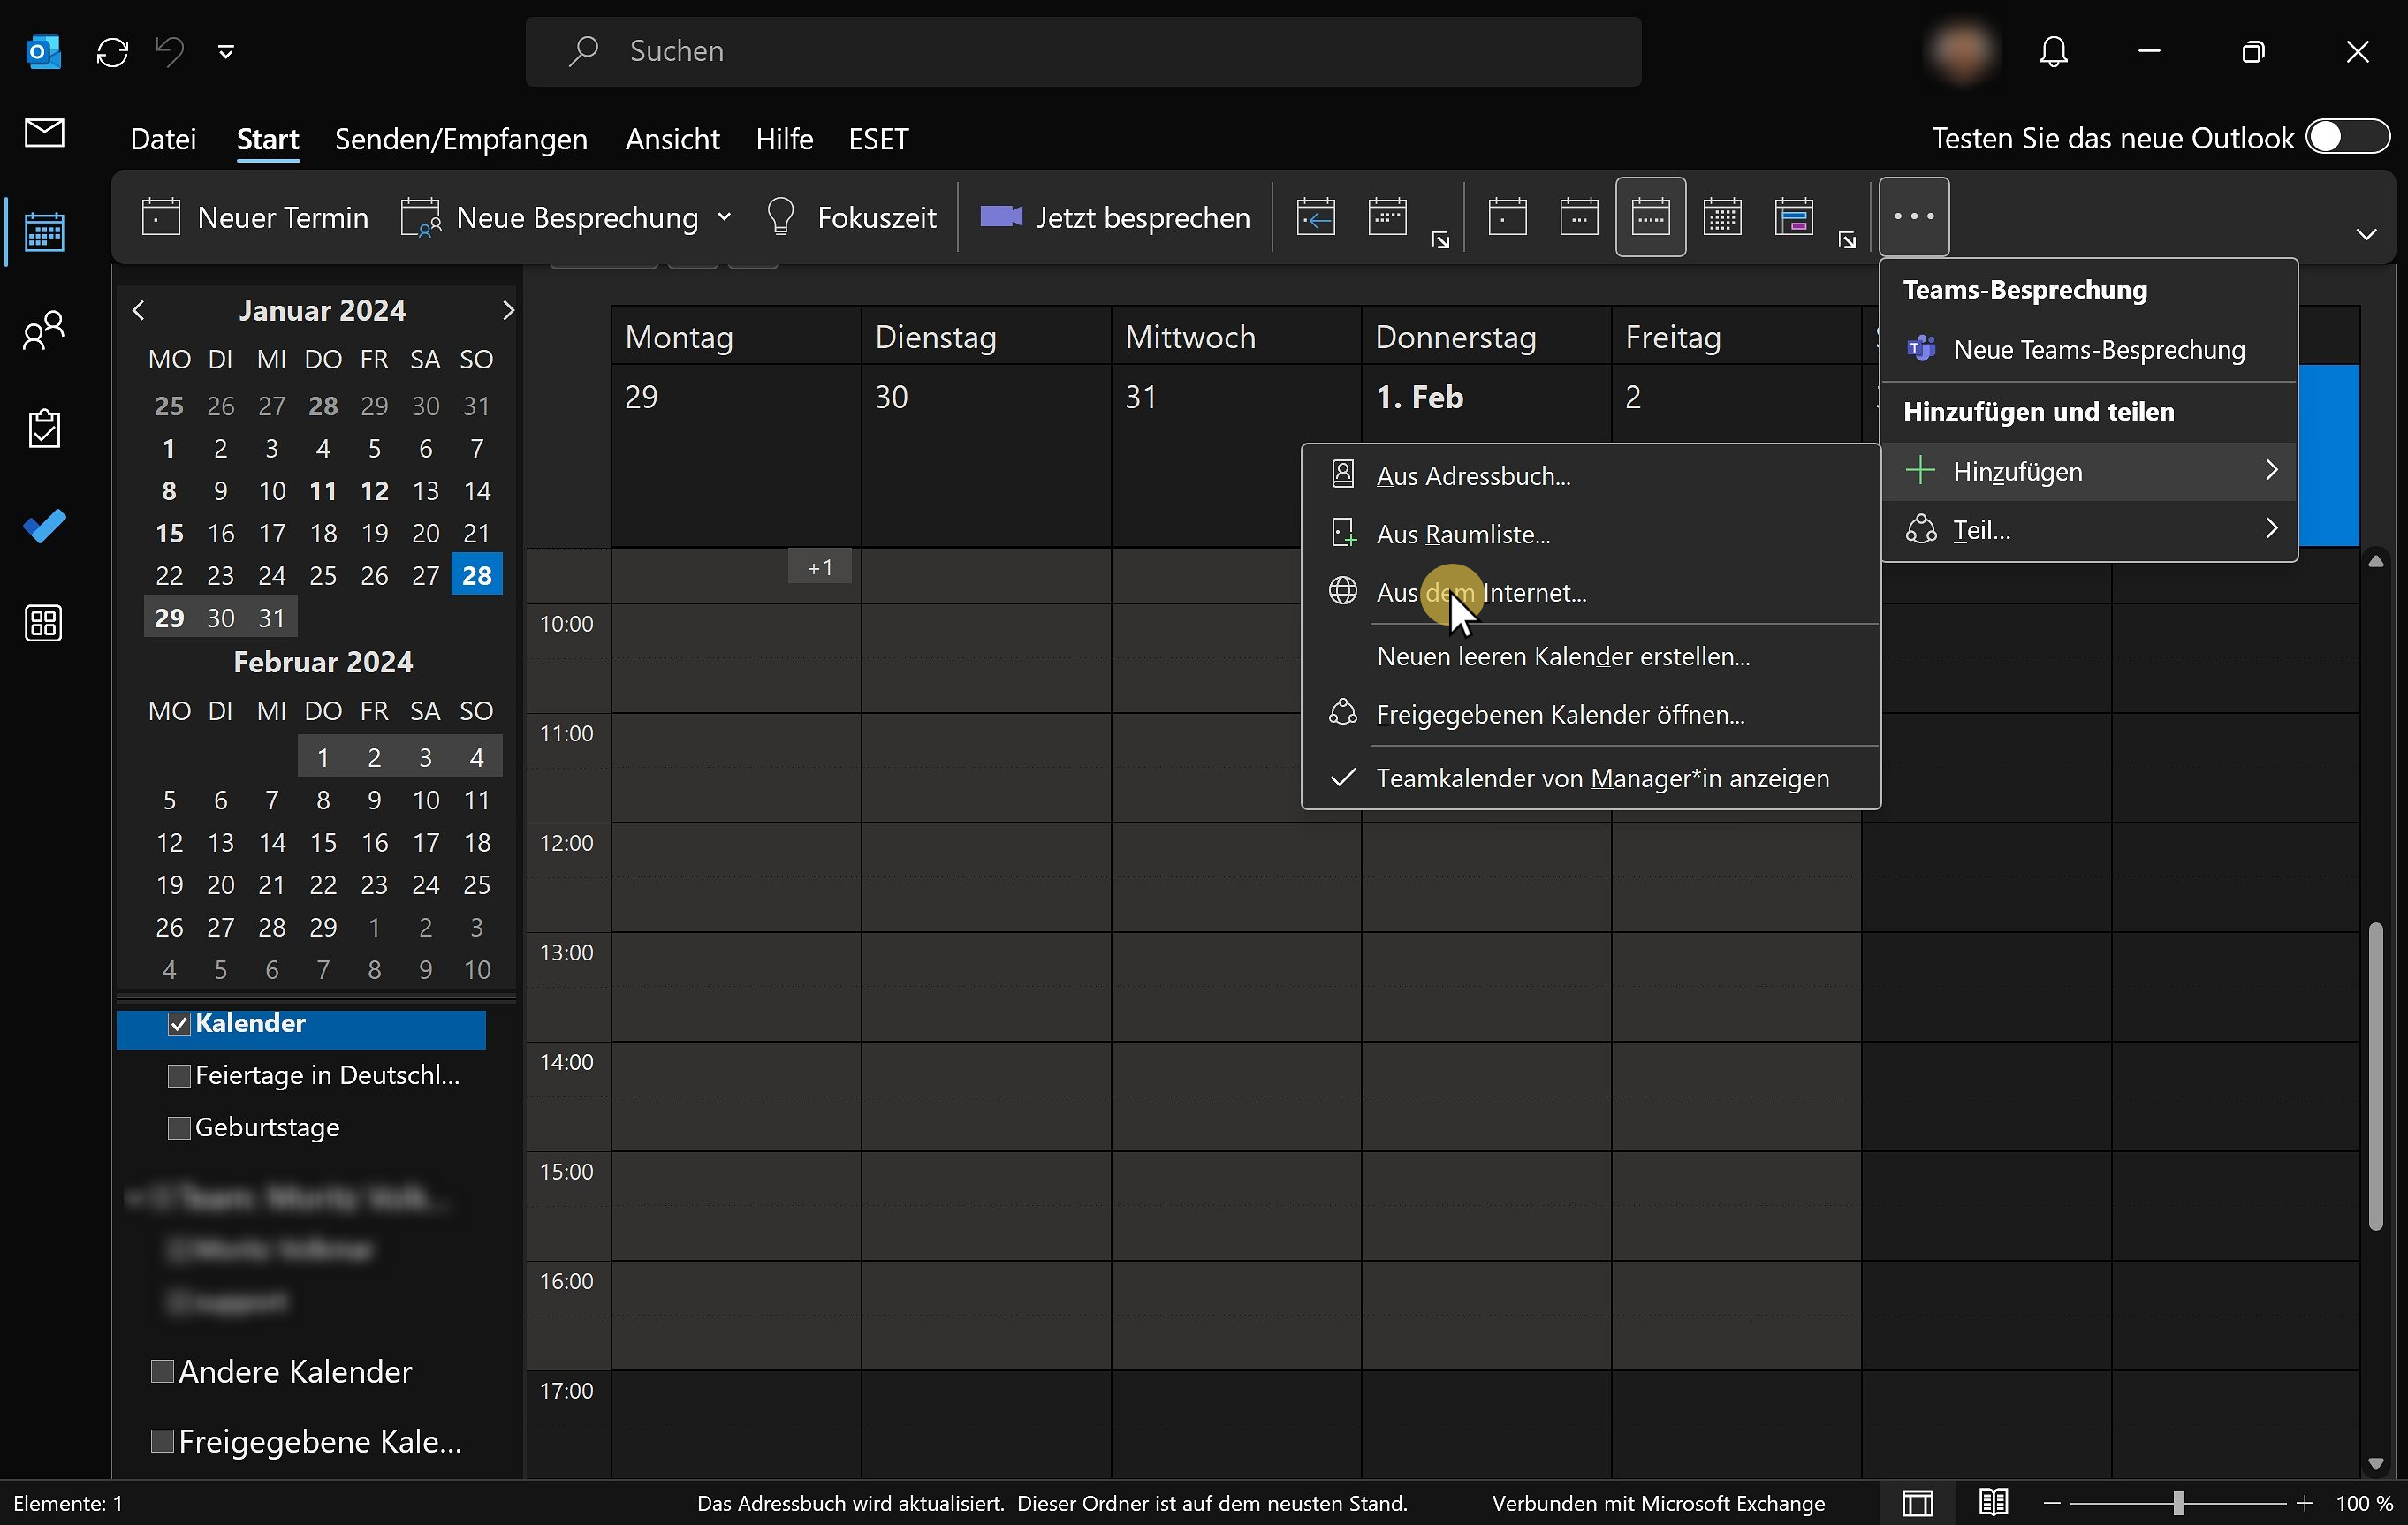Screen dimensions: 2408x1525
Task: Open the To Do sidebar icon
Action: [44, 526]
